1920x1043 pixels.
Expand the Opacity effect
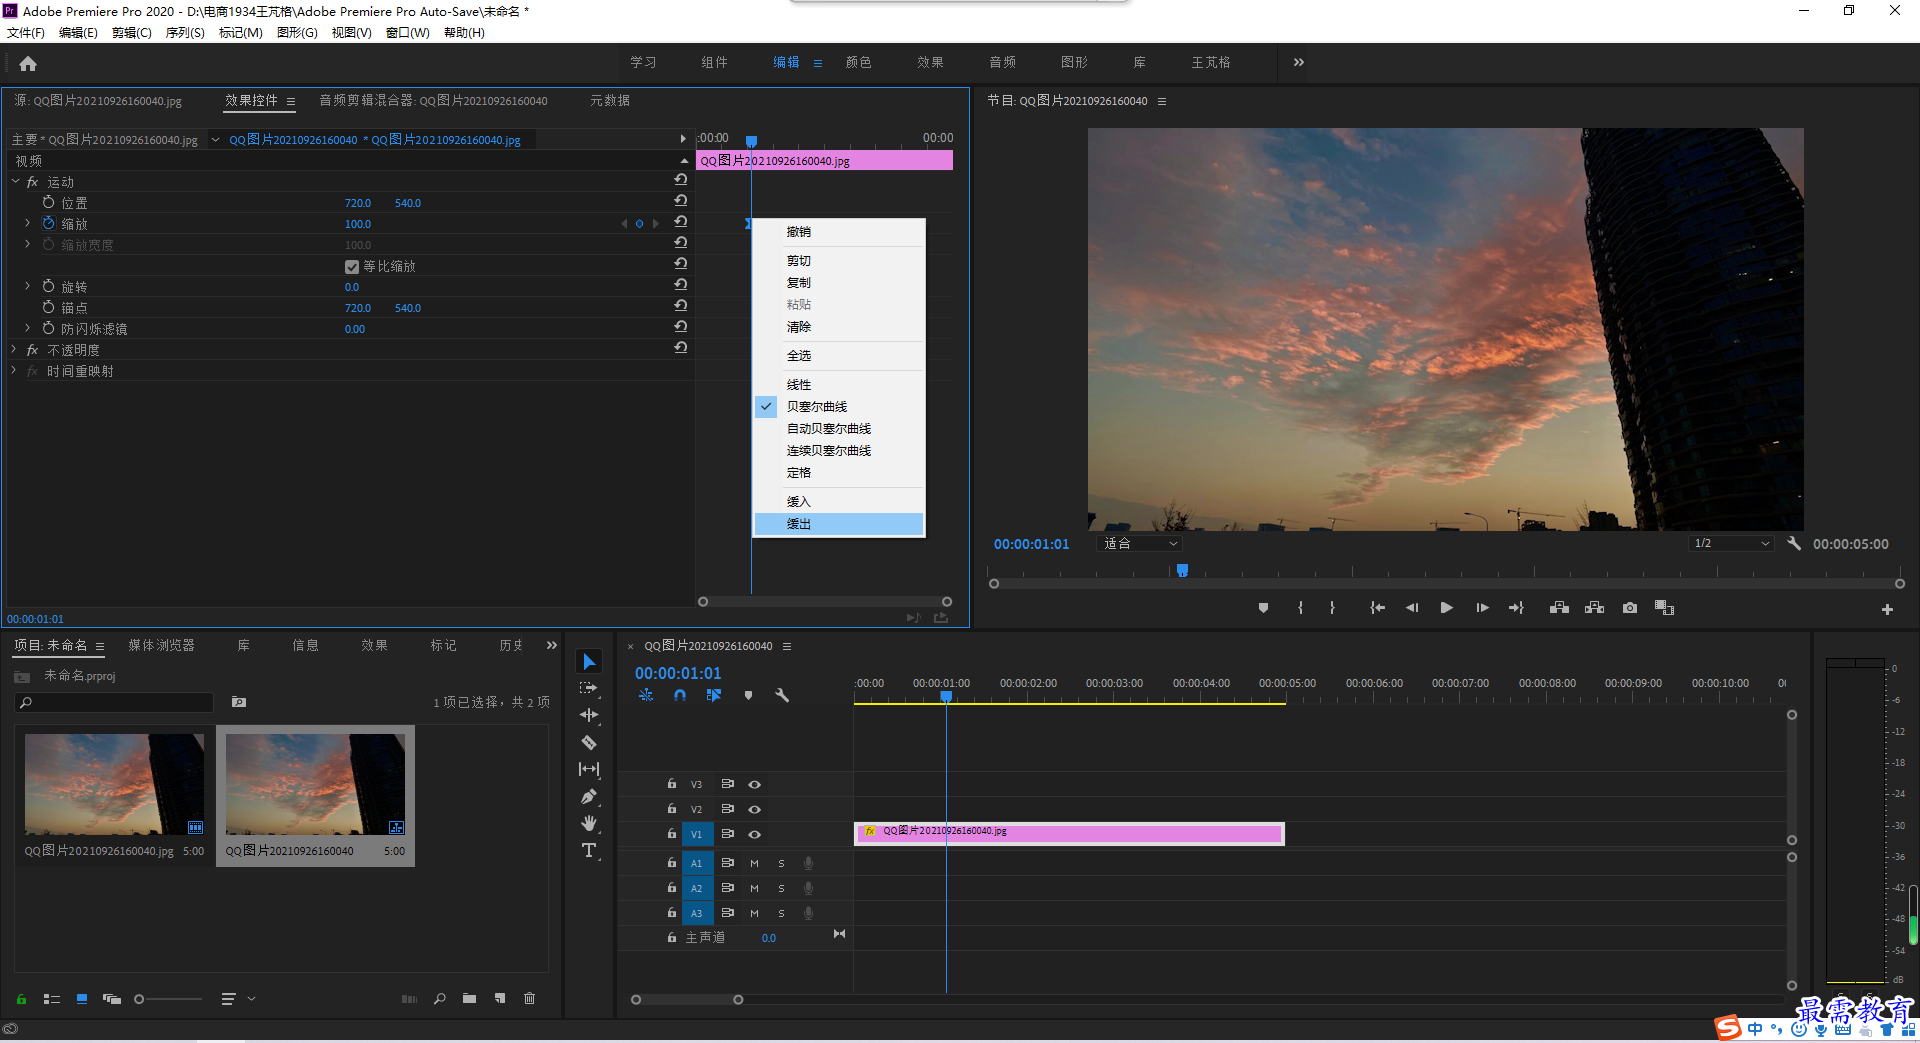point(14,350)
